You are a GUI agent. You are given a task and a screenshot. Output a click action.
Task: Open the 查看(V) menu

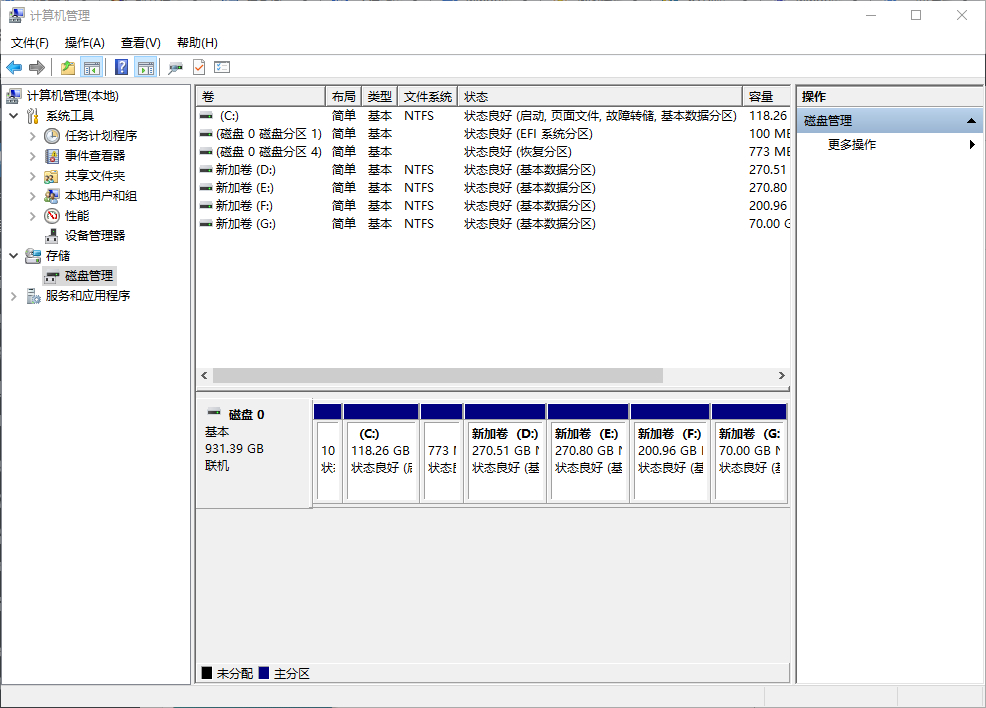(x=140, y=43)
